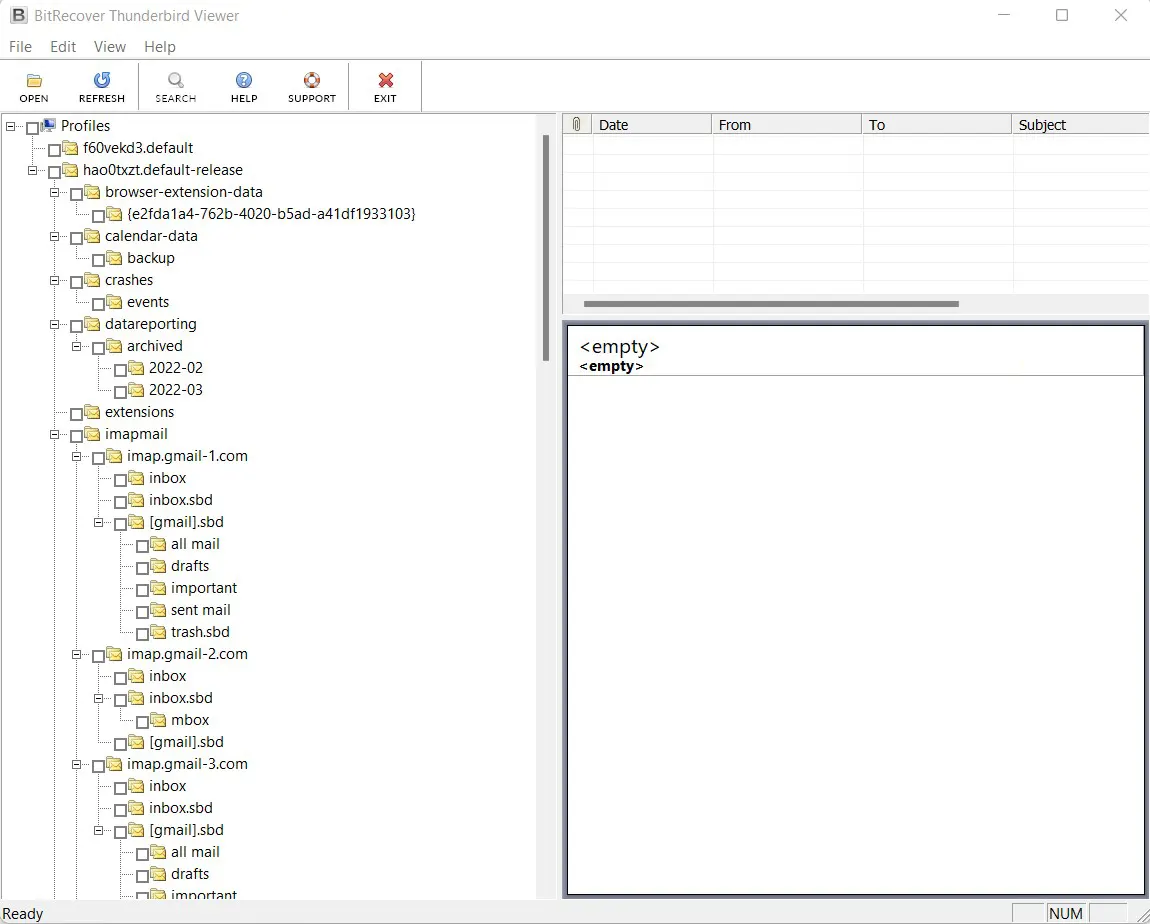Collapse the datareporting folder node
1150x924 pixels.
55,325
